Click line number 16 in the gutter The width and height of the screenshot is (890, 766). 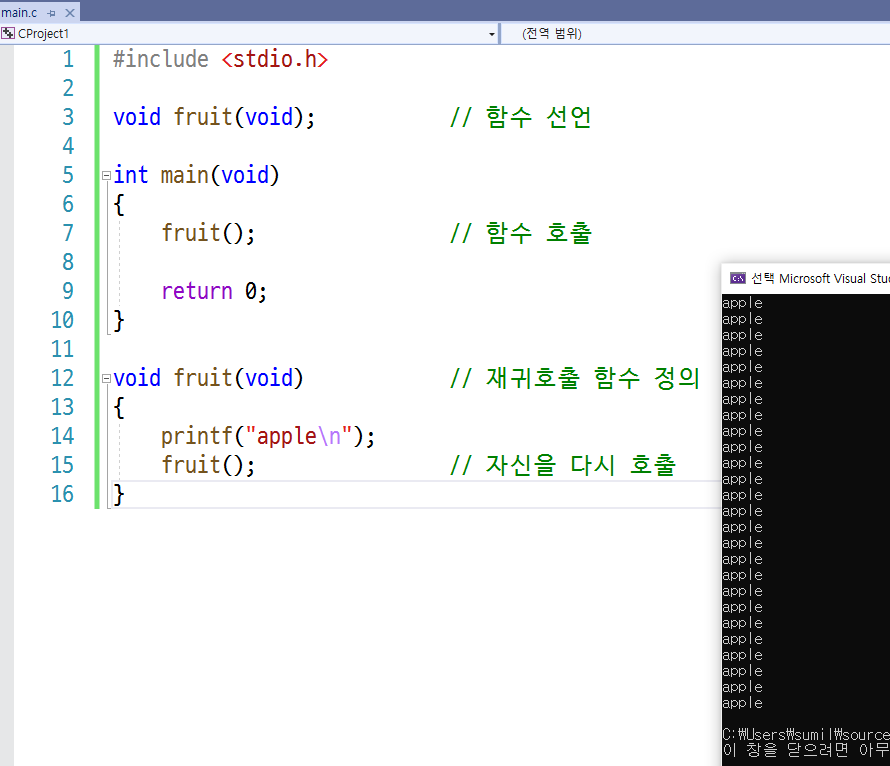(62, 494)
